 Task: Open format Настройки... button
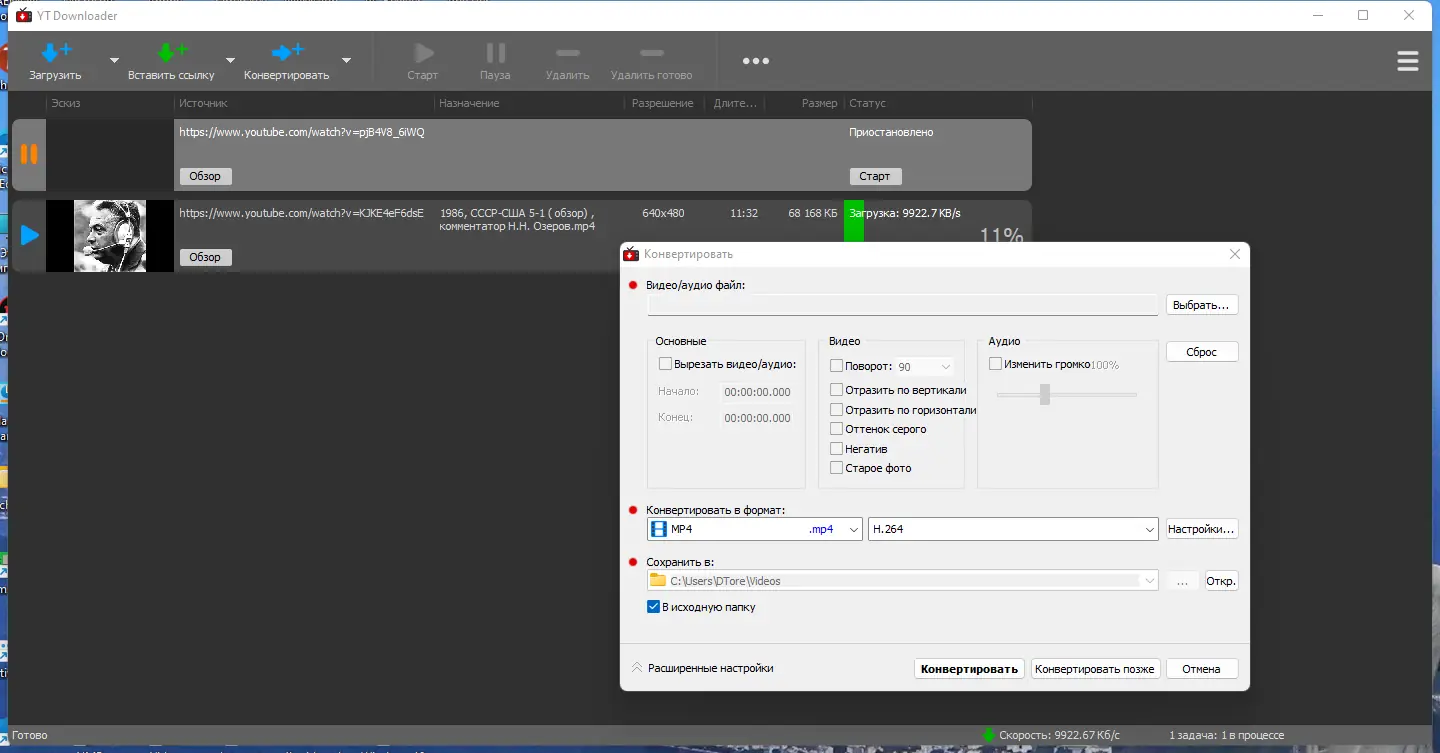click(x=1202, y=529)
